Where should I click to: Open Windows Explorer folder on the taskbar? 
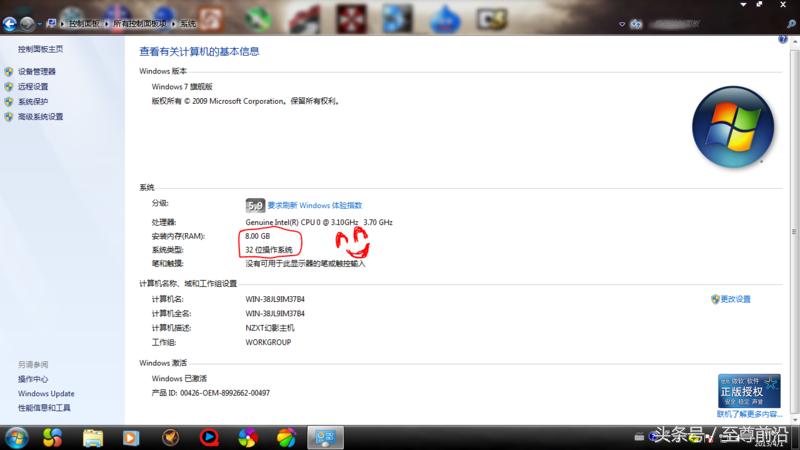pyautogui.click(x=93, y=438)
